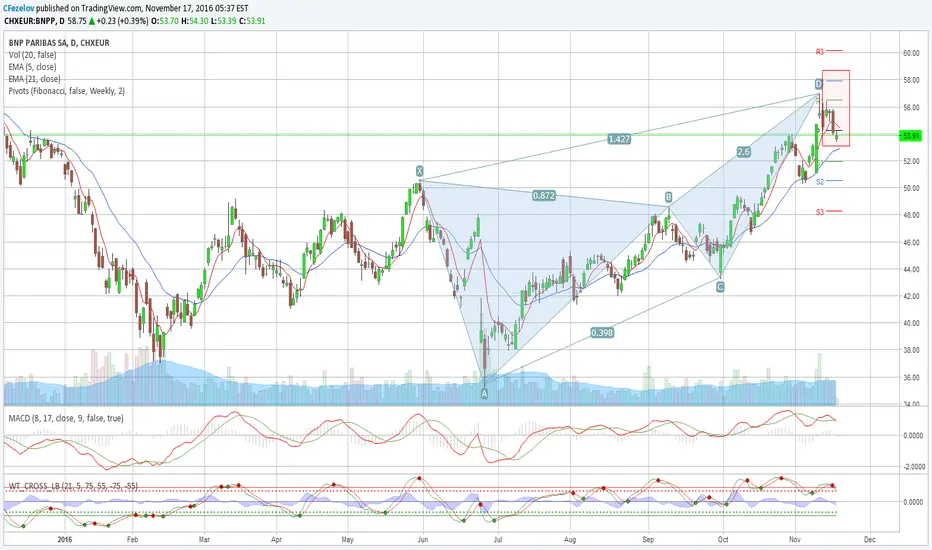Click the WT_CROSS_LB indicator legend
The image size is (932, 550).
(73, 486)
